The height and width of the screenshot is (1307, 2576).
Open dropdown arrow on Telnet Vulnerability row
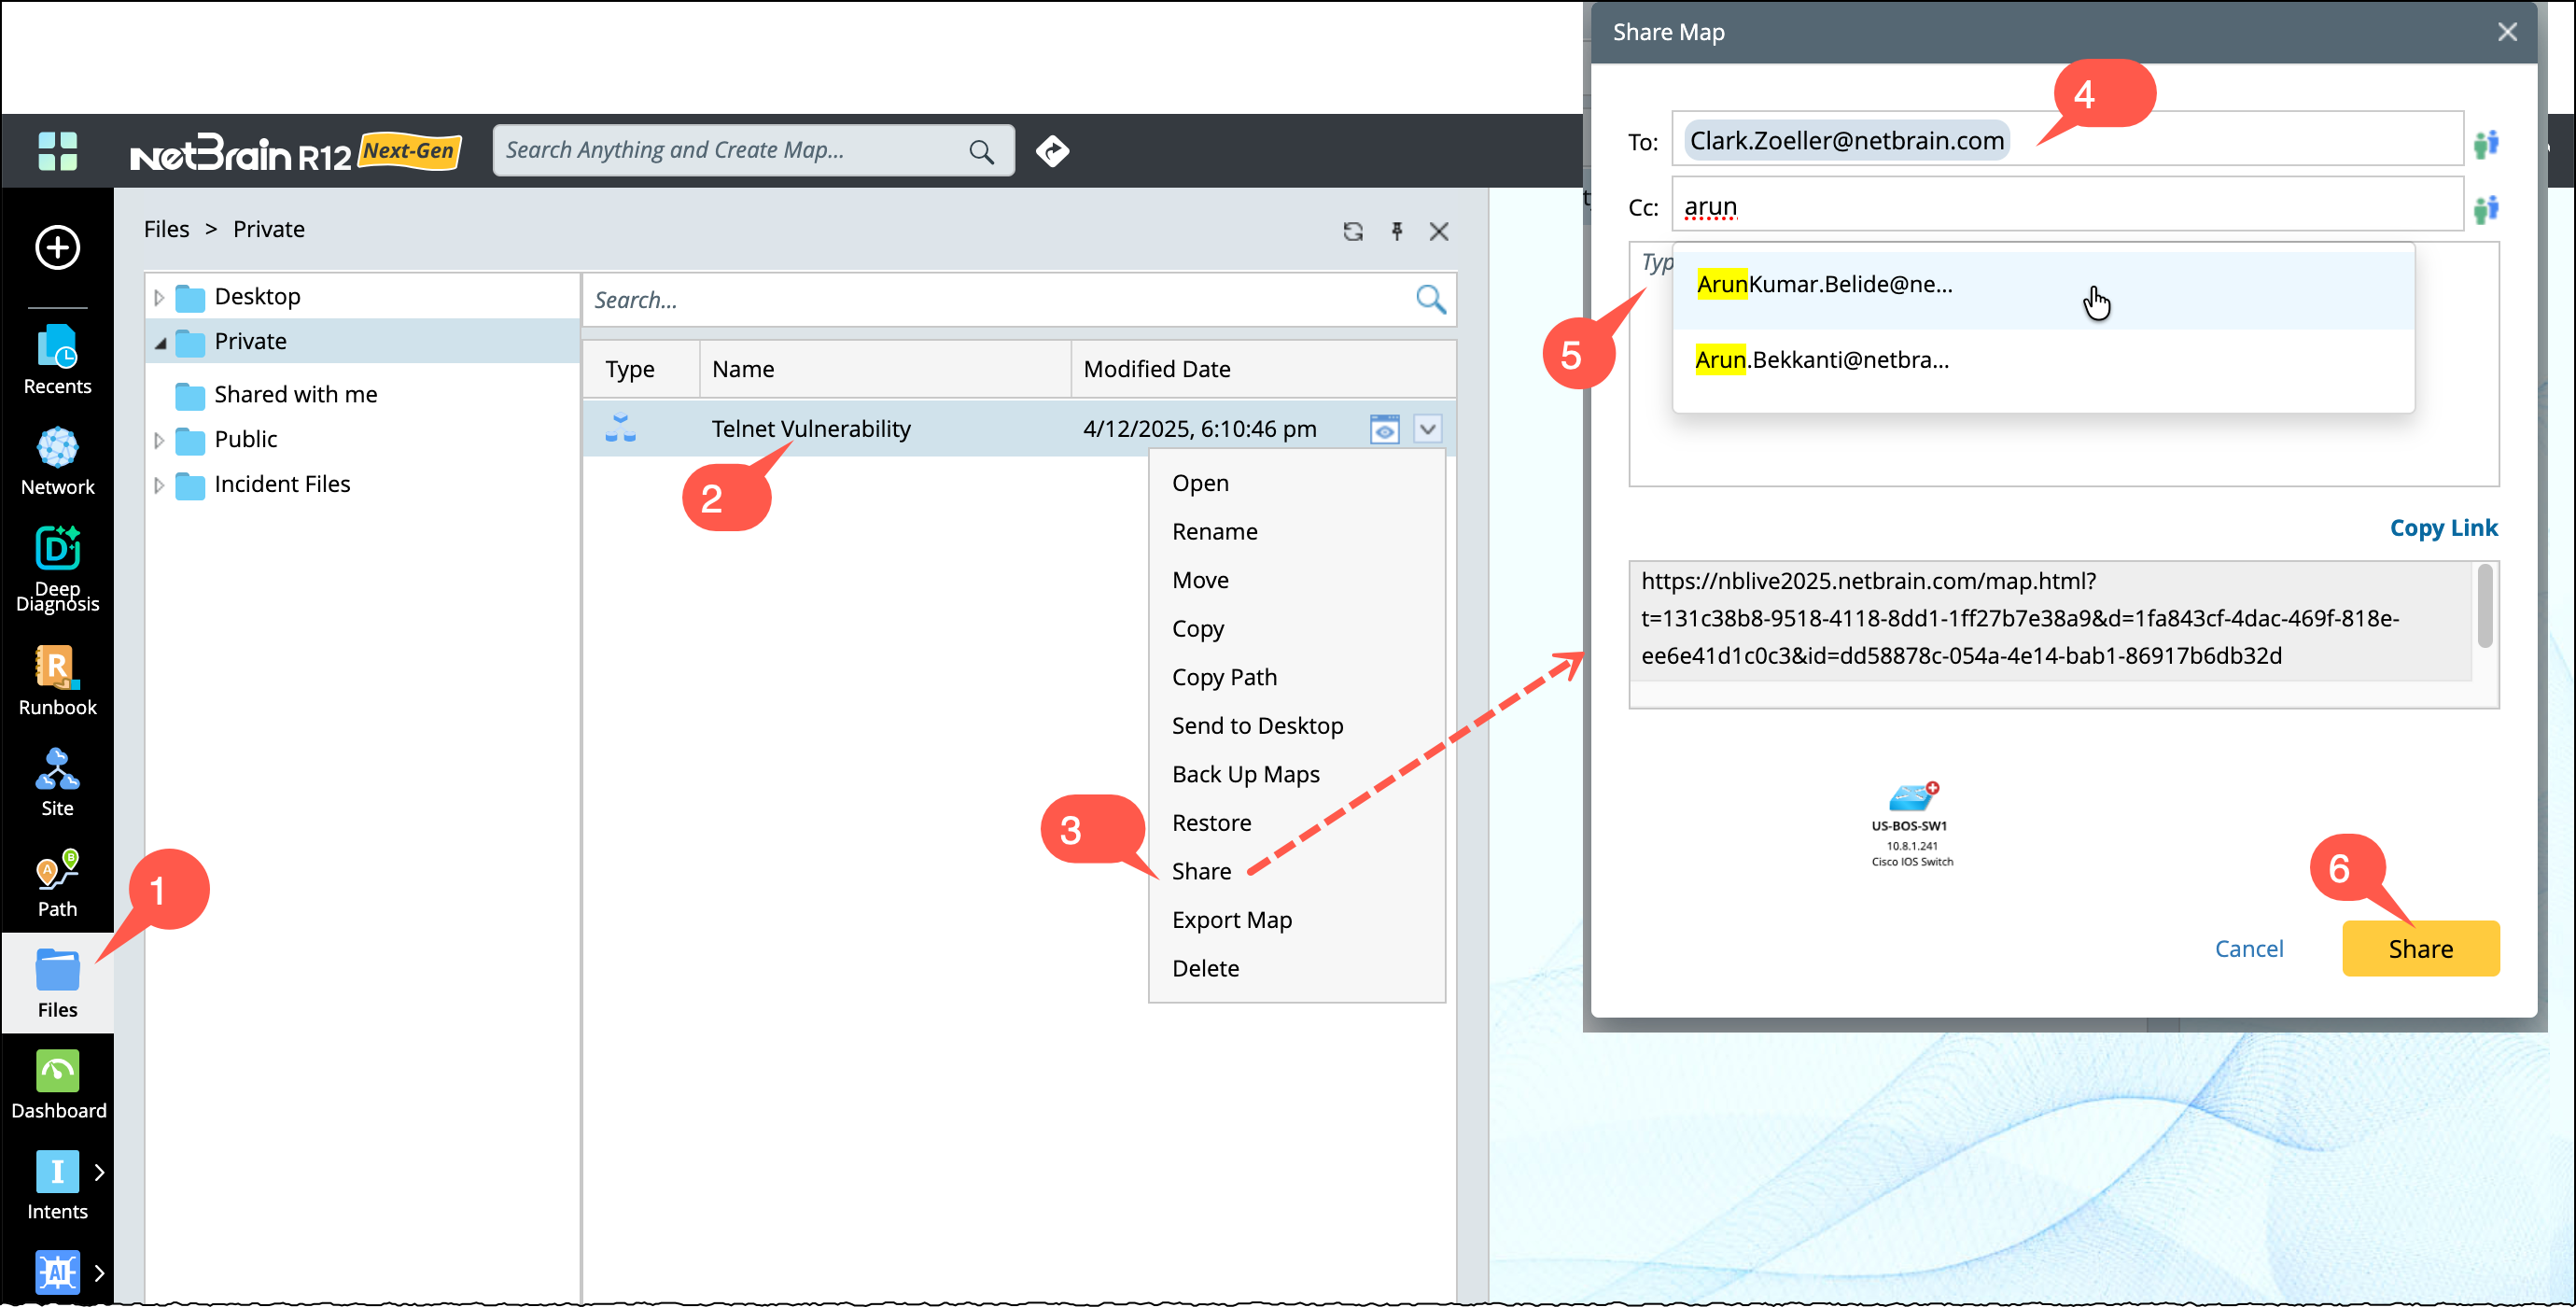1427,430
